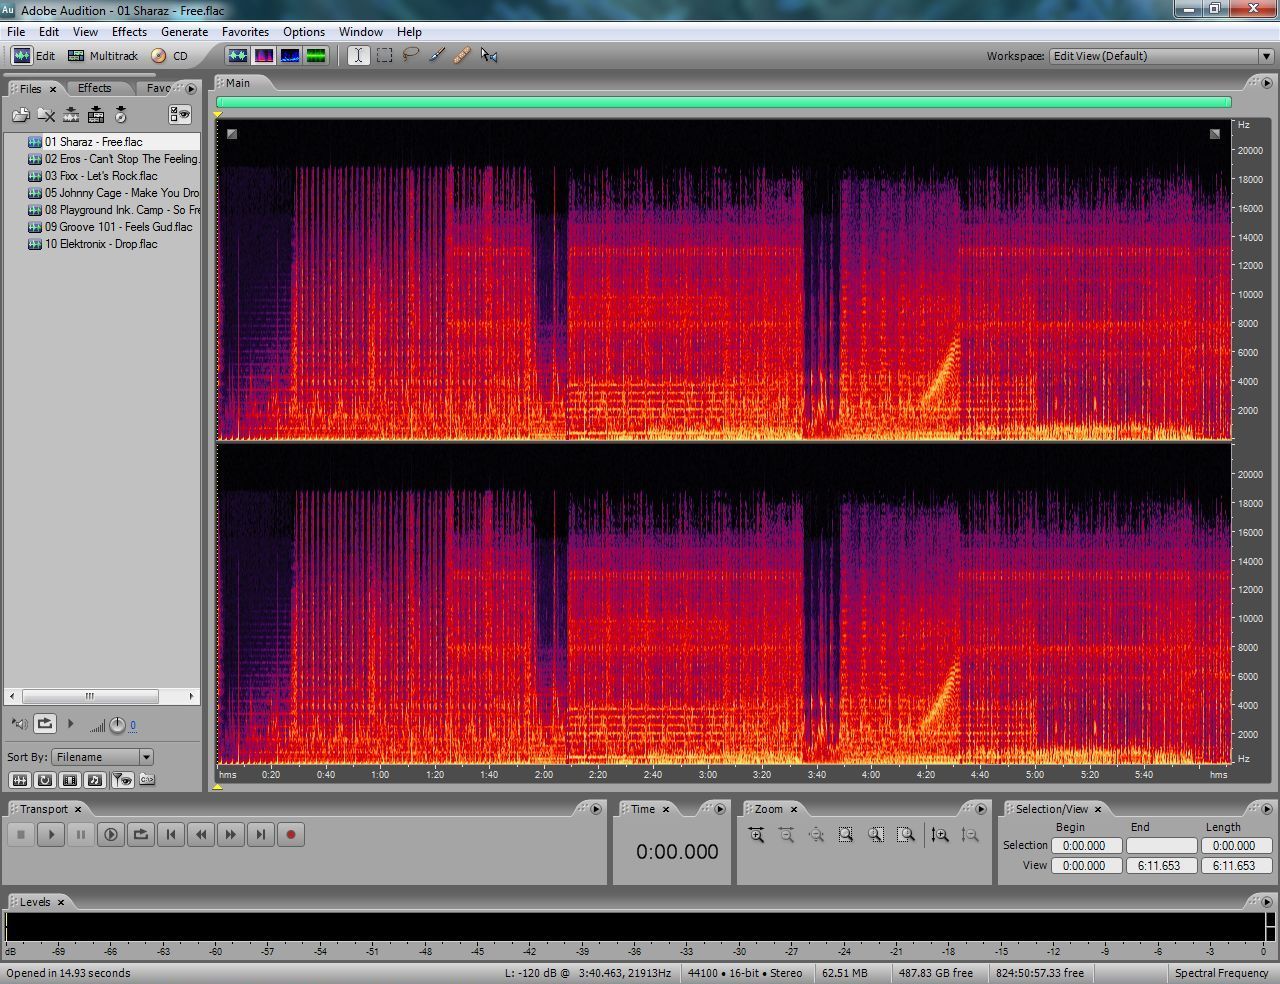Click the Play Looped transport button
The image size is (1280, 984).
pyautogui.click(x=141, y=834)
